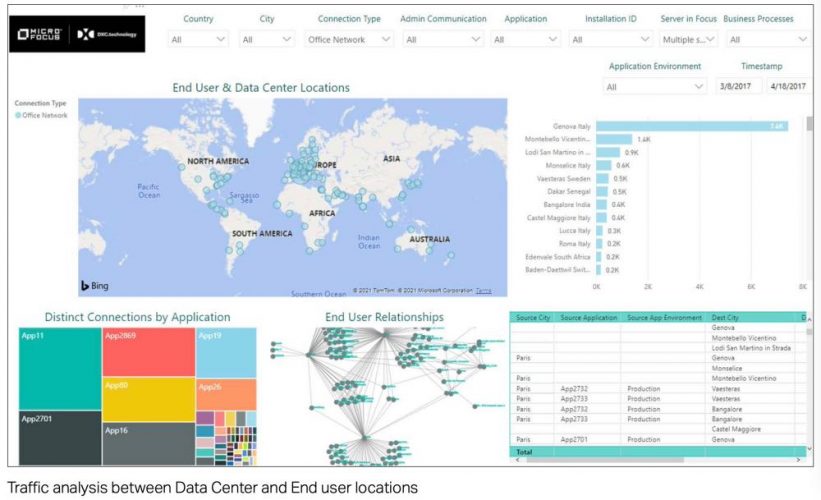Click the Castel Maggiore Italy bar label
This screenshot has height=500, width=821.
[x=559, y=218]
